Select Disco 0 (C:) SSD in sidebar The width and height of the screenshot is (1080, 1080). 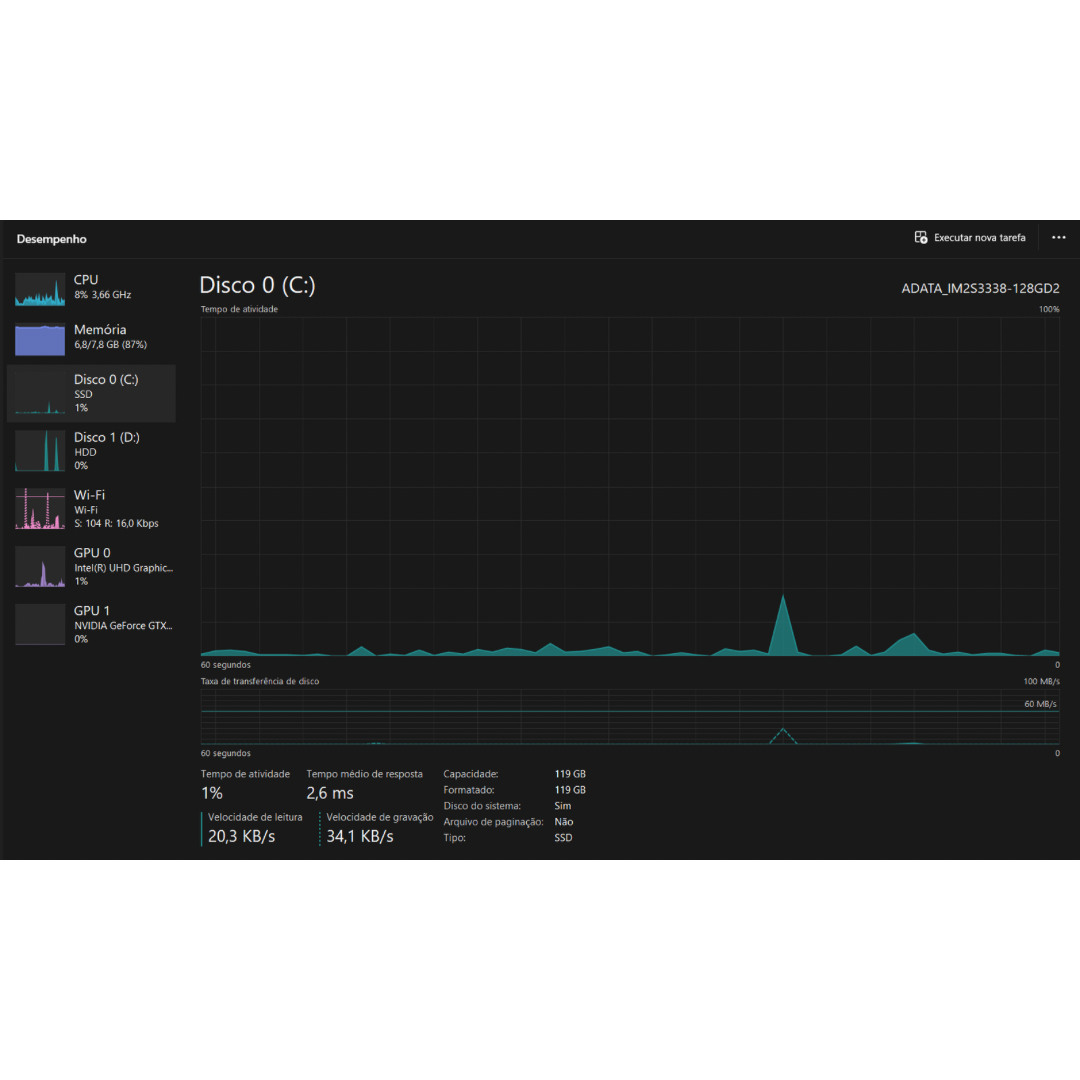(x=92, y=393)
